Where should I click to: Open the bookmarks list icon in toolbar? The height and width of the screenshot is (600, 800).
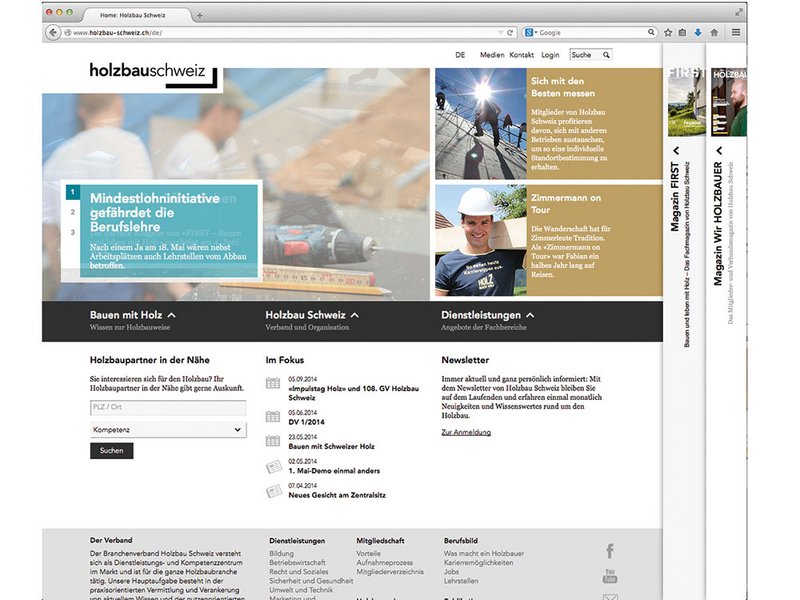tap(683, 33)
